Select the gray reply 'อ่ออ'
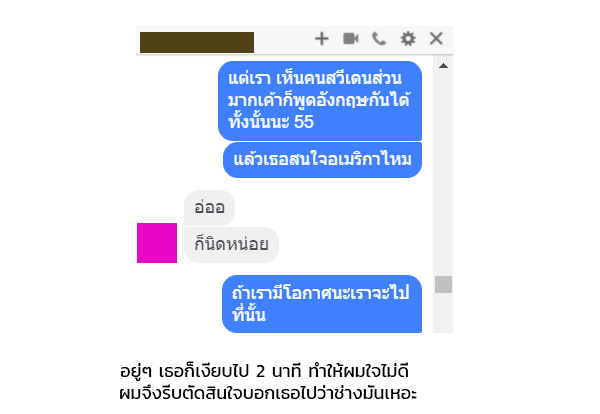Screen dimensions: 600x414 click(x=209, y=208)
